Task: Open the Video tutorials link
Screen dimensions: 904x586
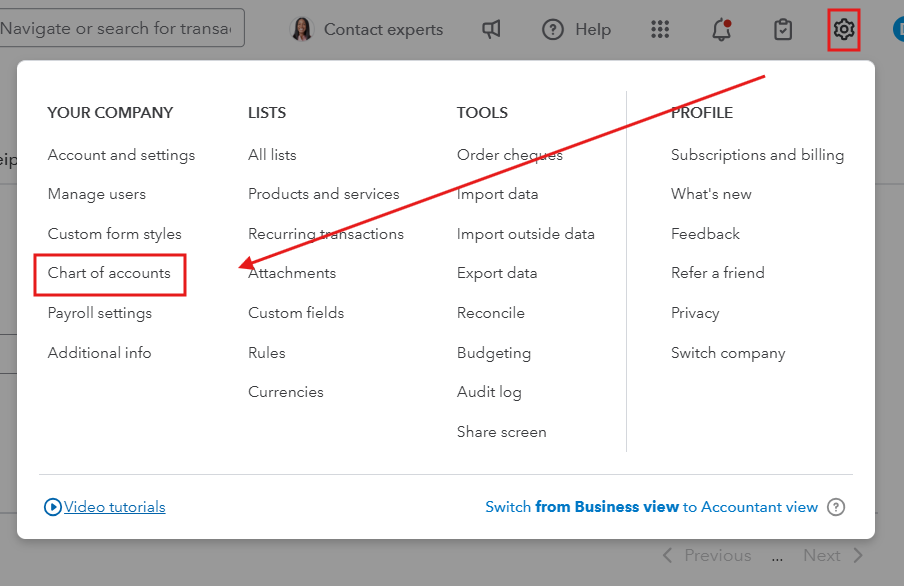Action: point(114,507)
